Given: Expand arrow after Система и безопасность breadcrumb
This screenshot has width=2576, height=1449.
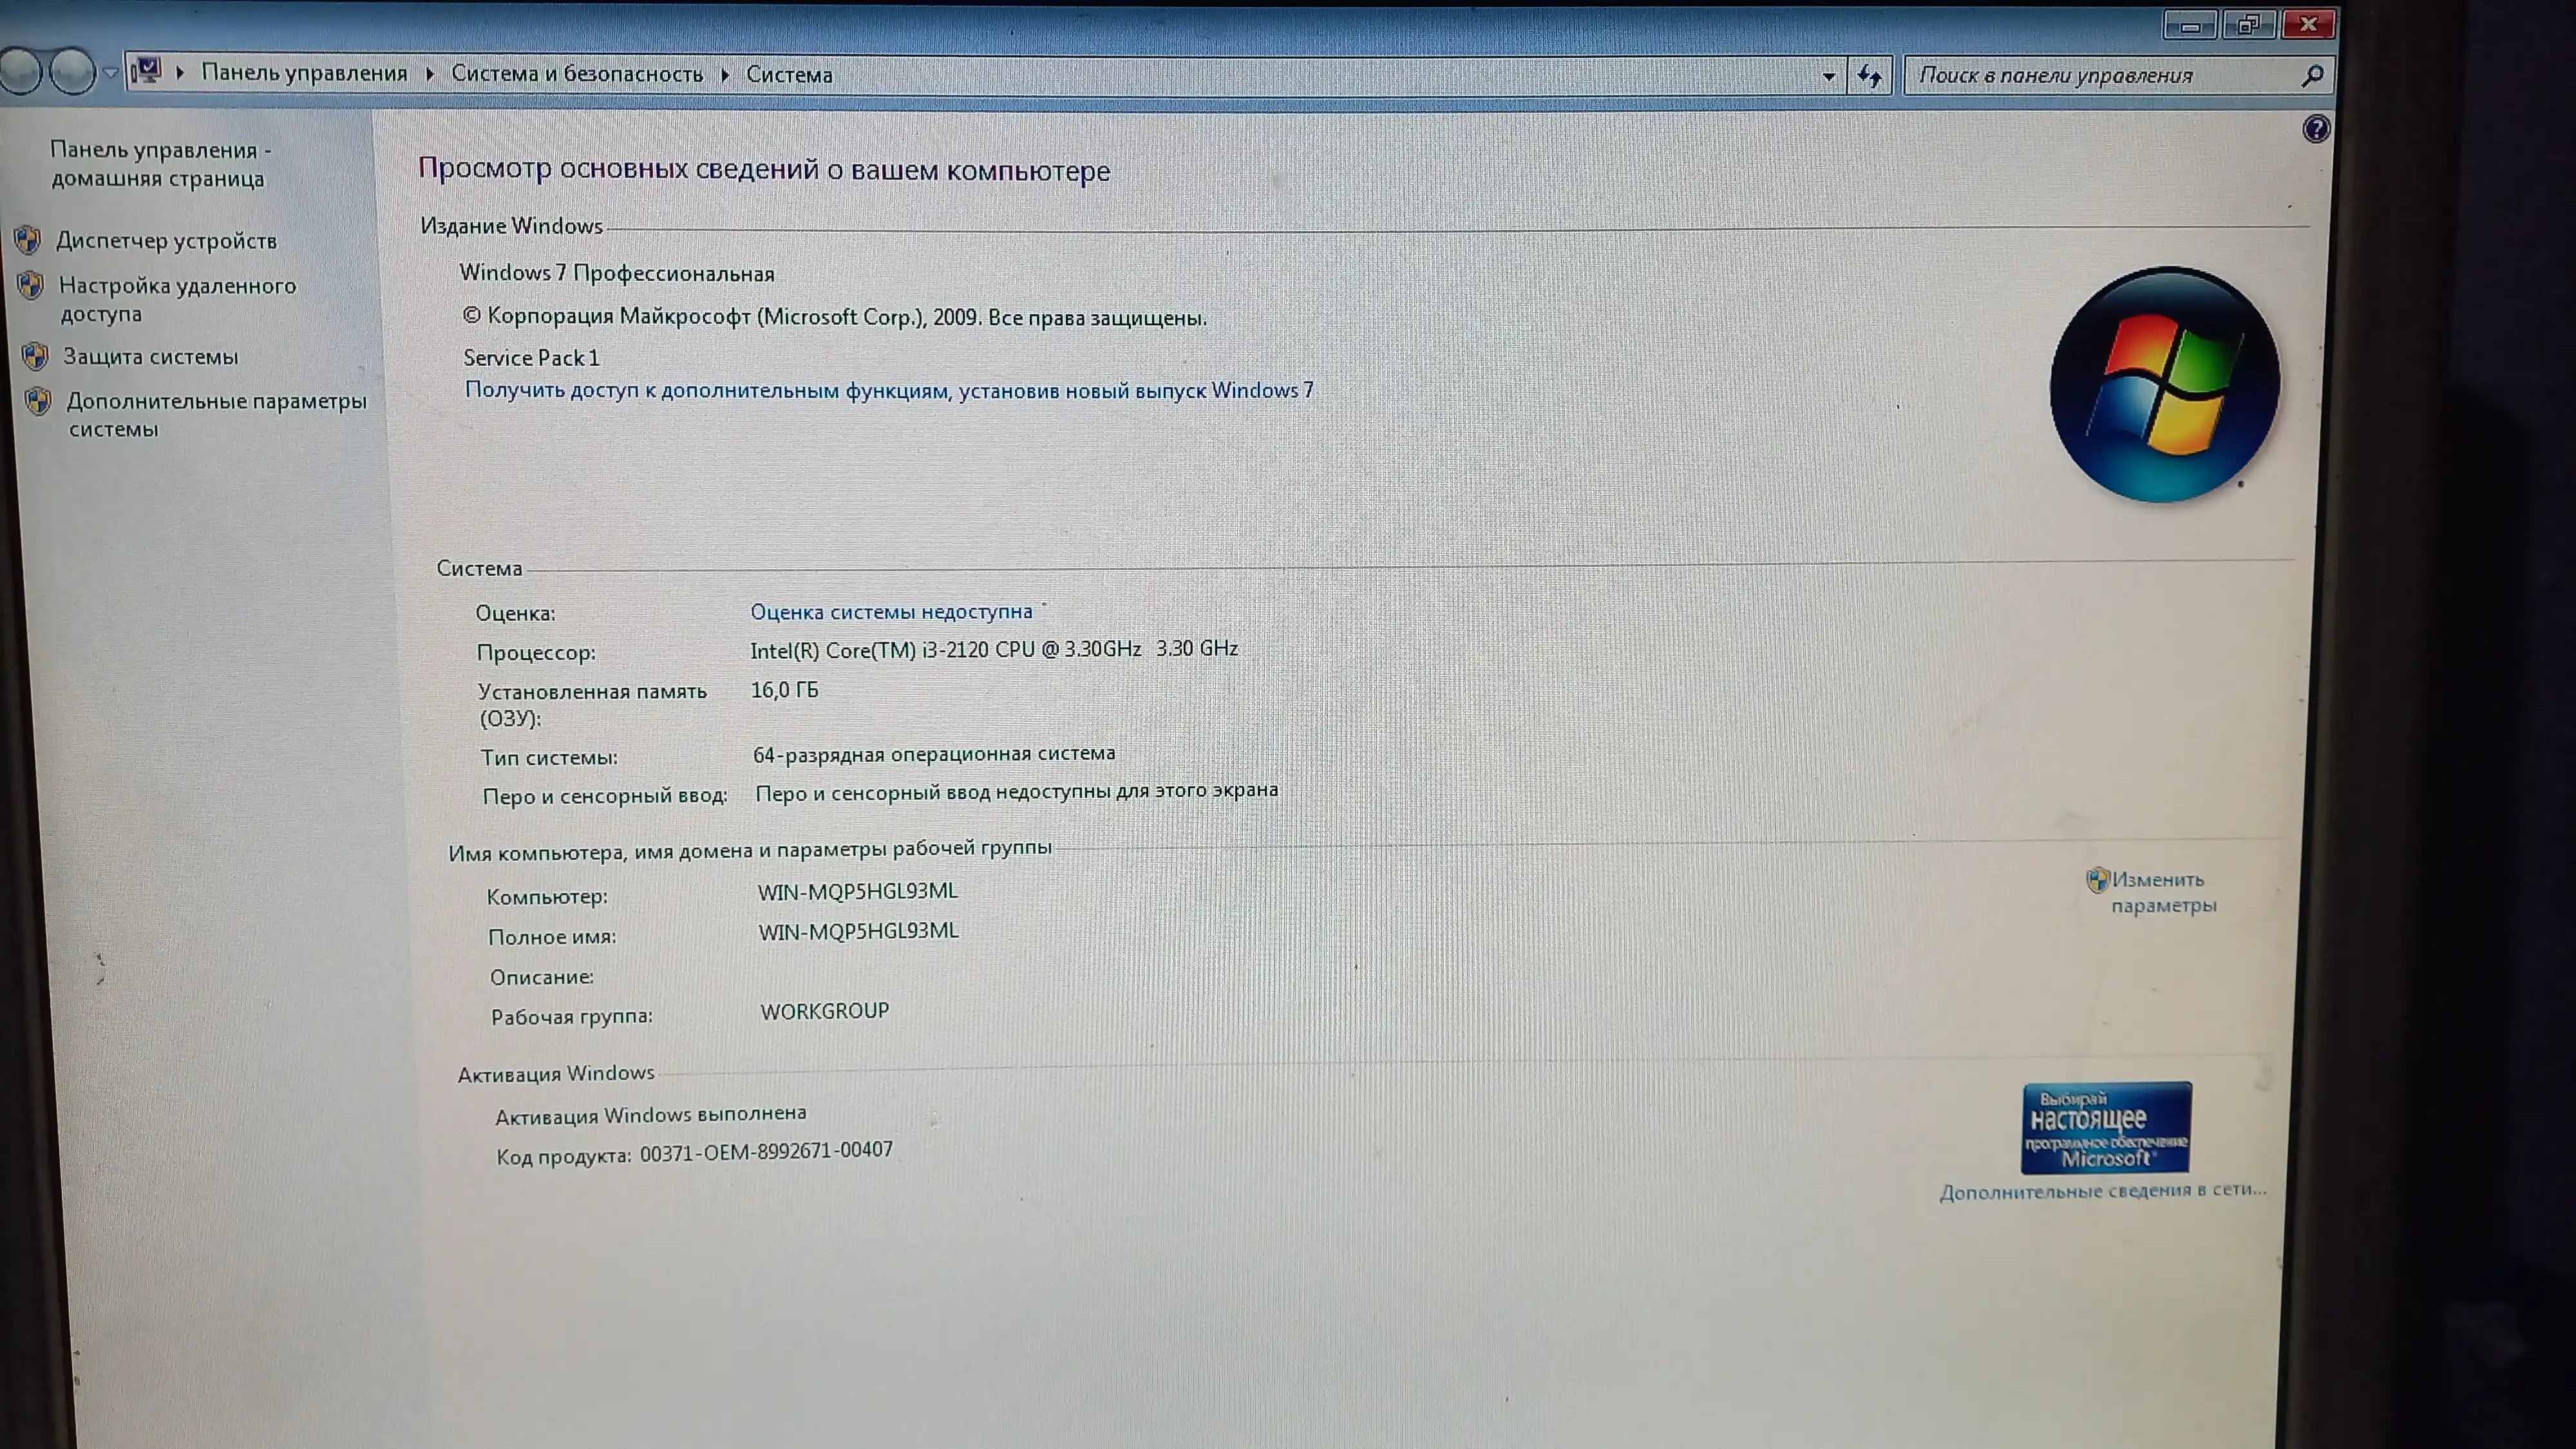Looking at the screenshot, I should pyautogui.click(x=724, y=75).
